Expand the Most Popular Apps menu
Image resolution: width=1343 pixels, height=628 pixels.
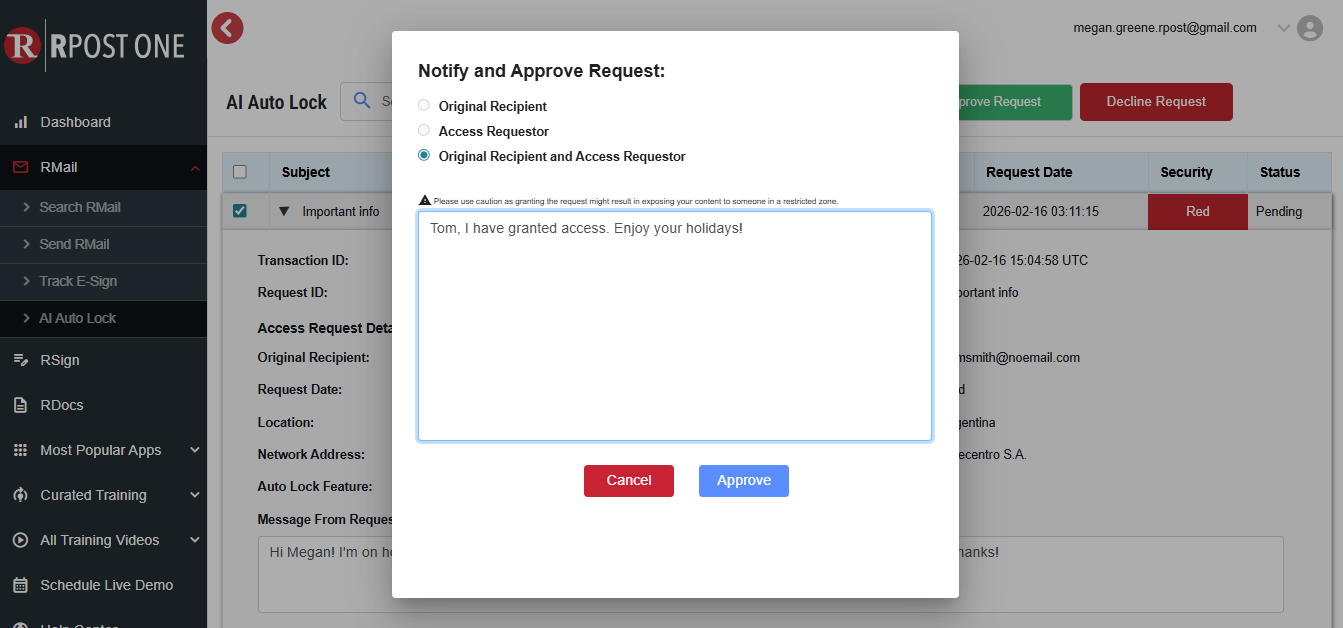[x=195, y=450]
